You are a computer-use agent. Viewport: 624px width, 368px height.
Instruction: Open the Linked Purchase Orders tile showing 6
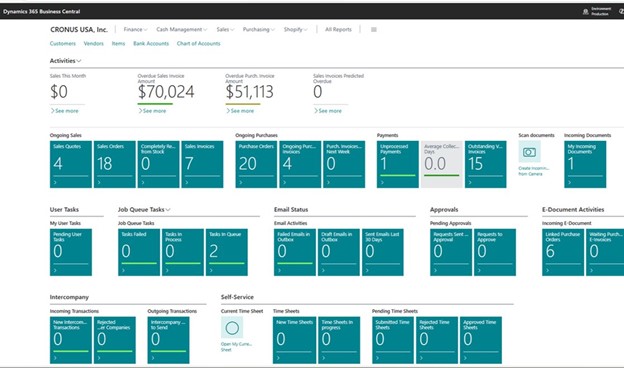[x=563, y=252]
